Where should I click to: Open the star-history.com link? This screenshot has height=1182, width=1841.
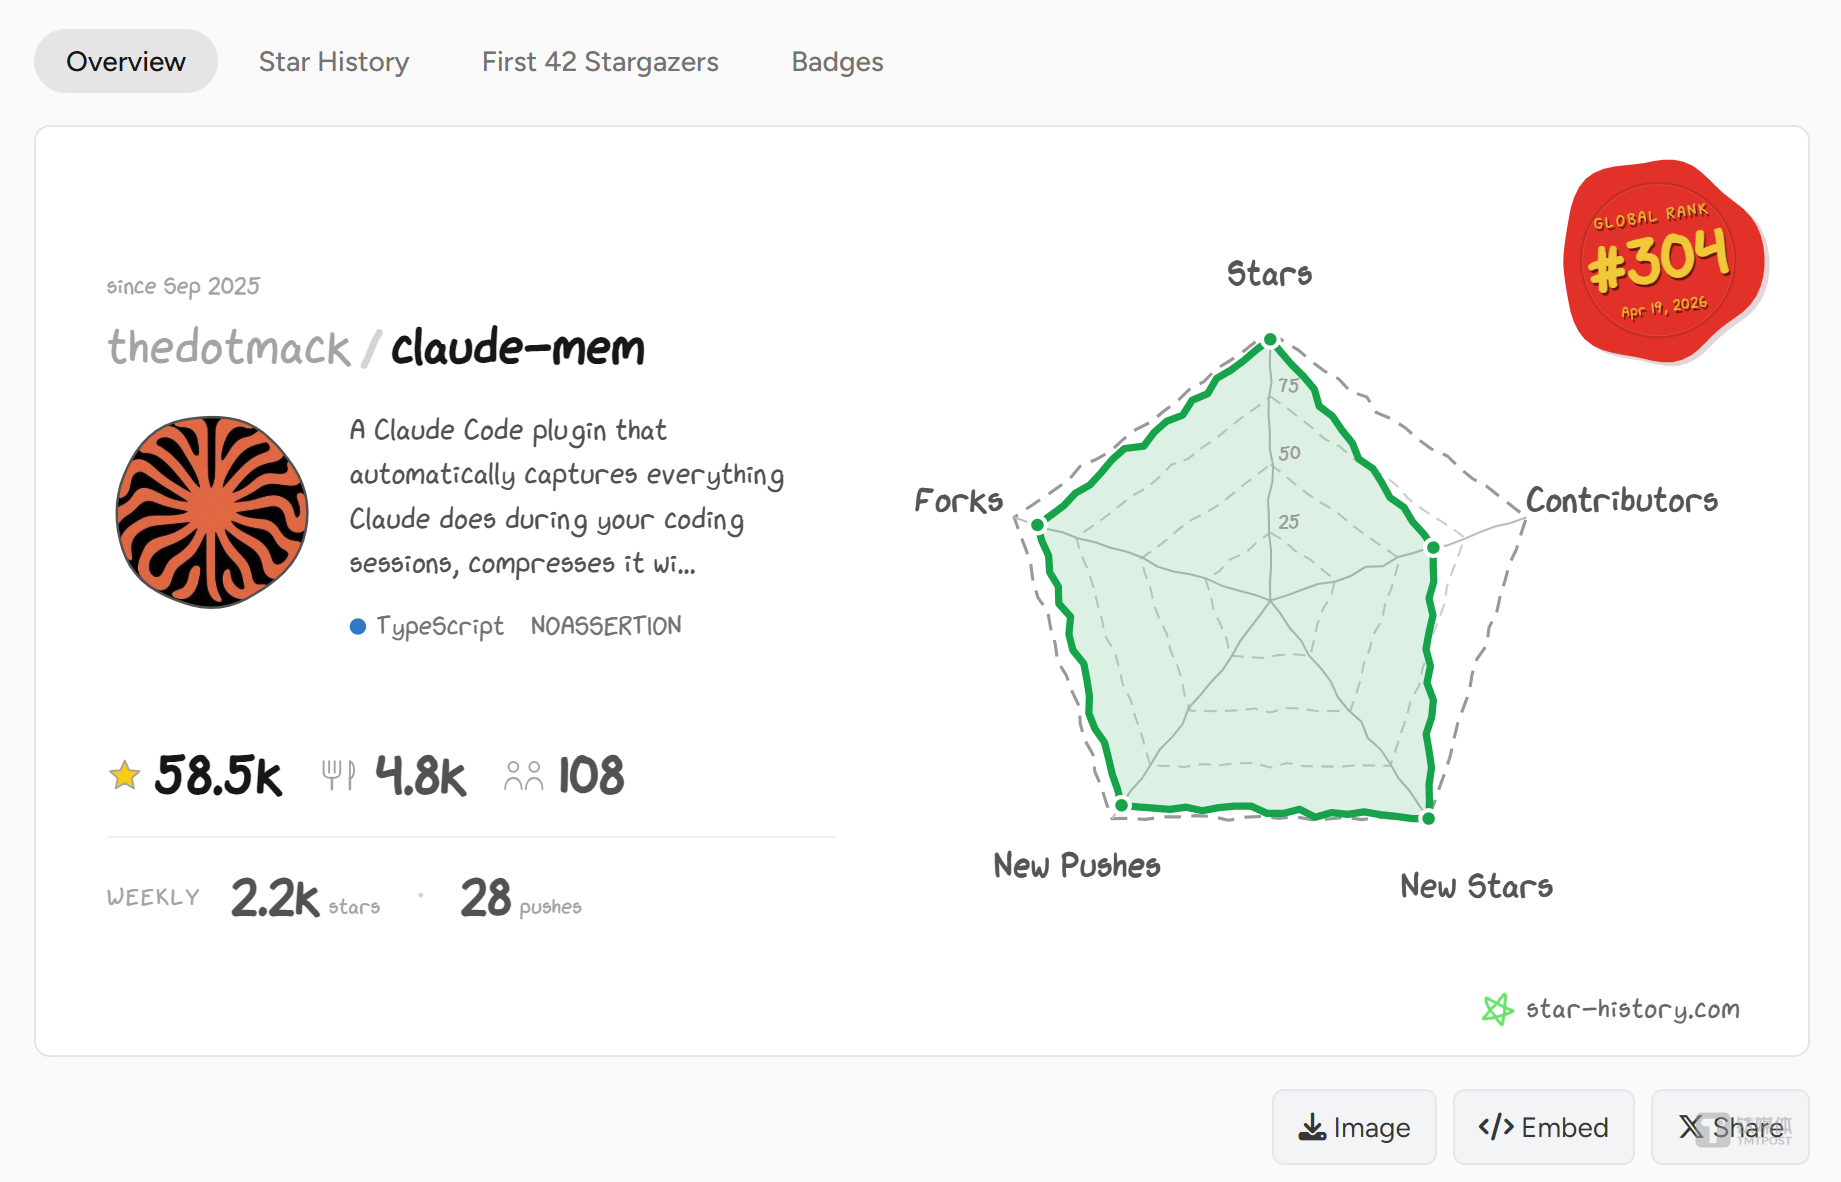pos(1632,1009)
